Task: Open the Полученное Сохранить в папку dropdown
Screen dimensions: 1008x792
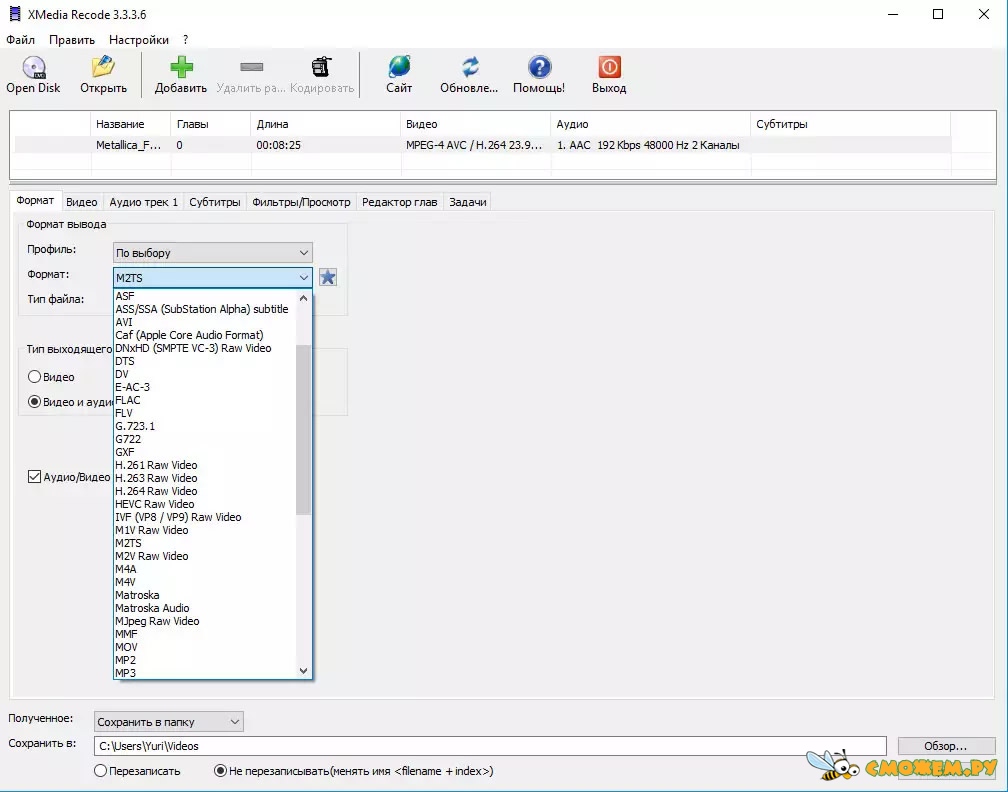Action: (168, 722)
